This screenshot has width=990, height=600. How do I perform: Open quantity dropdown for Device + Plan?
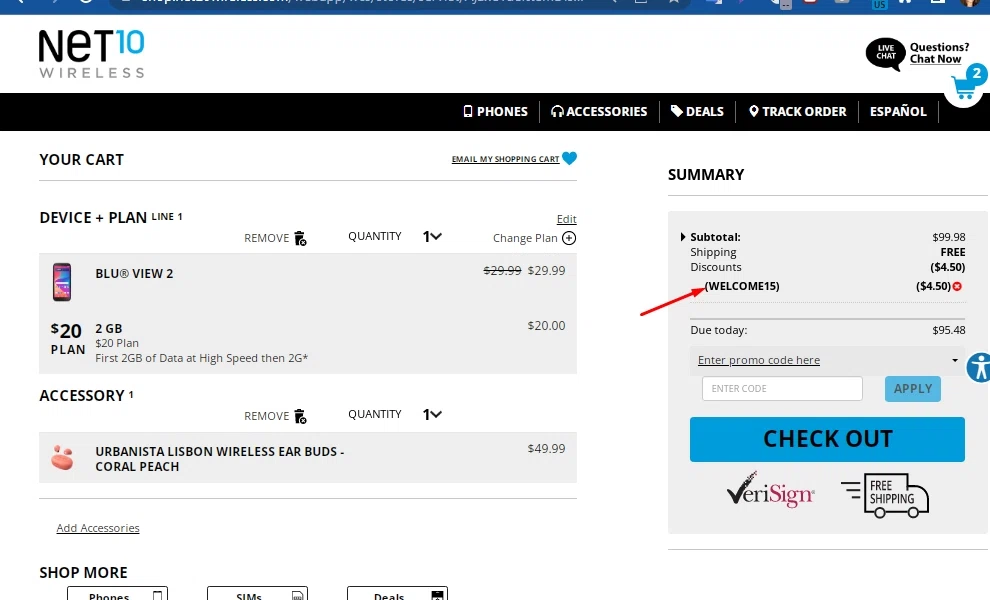[x=432, y=236]
